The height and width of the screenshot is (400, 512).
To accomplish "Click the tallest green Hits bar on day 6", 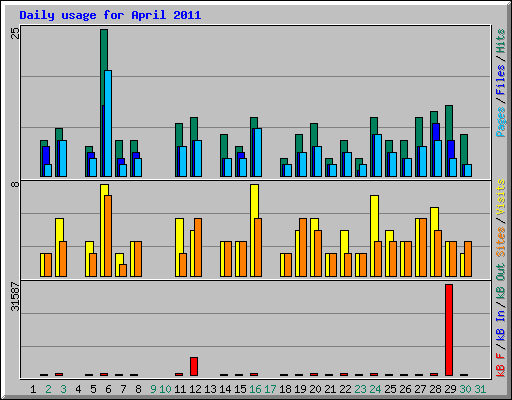I will [104, 50].
